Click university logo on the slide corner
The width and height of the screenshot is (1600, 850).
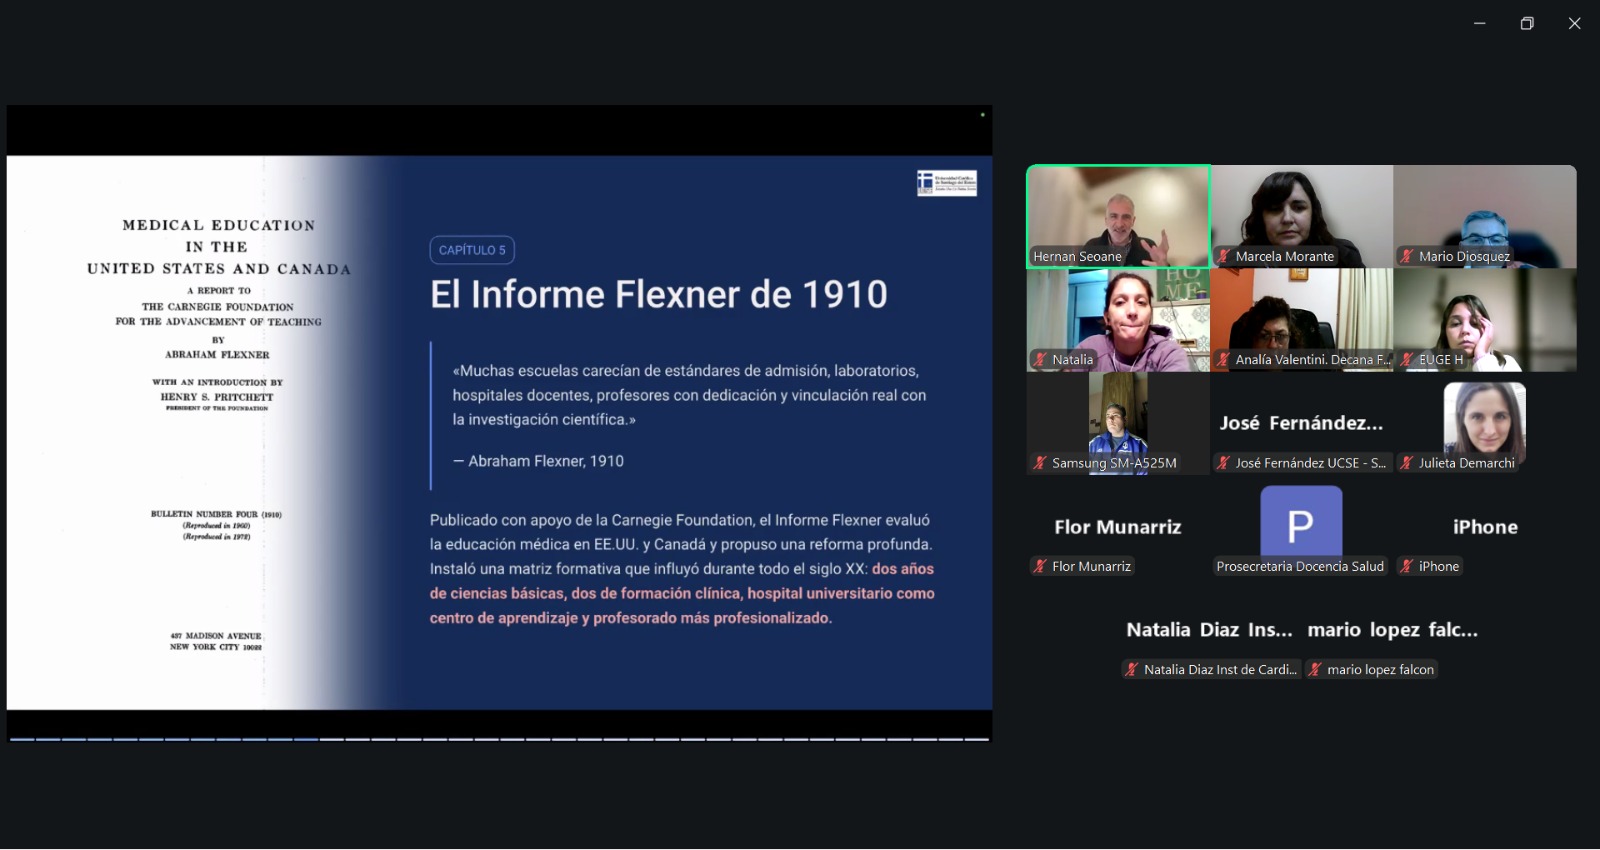pyautogui.click(x=947, y=182)
